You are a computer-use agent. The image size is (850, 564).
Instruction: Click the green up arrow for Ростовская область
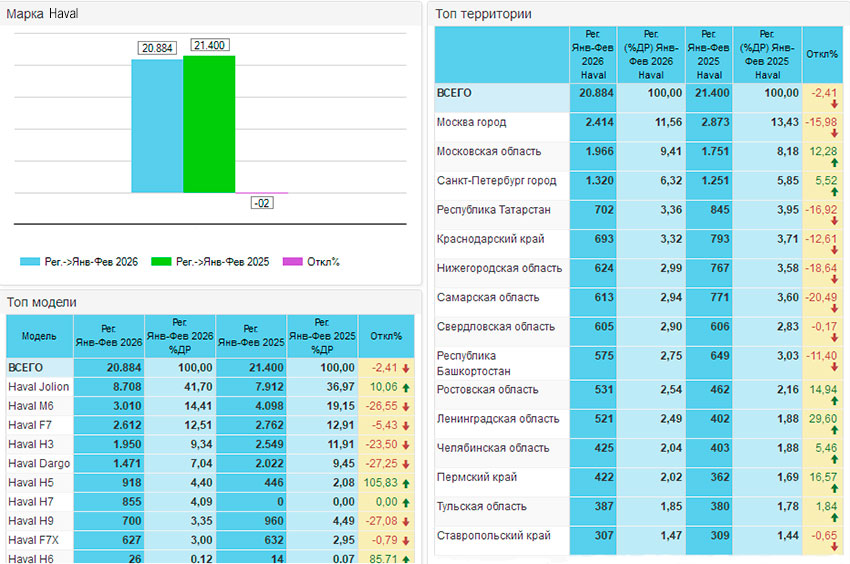(x=834, y=399)
